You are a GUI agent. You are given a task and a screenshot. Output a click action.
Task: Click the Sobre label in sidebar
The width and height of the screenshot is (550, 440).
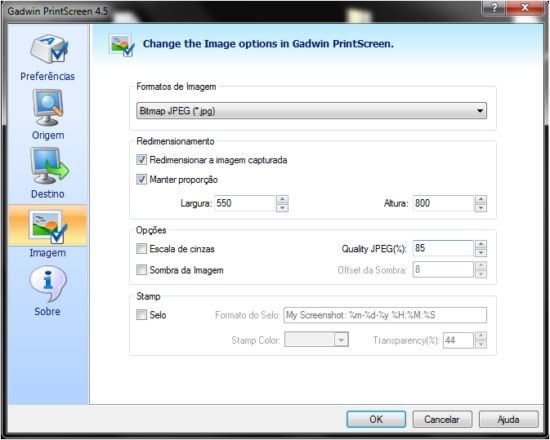(x=47, y=311)
